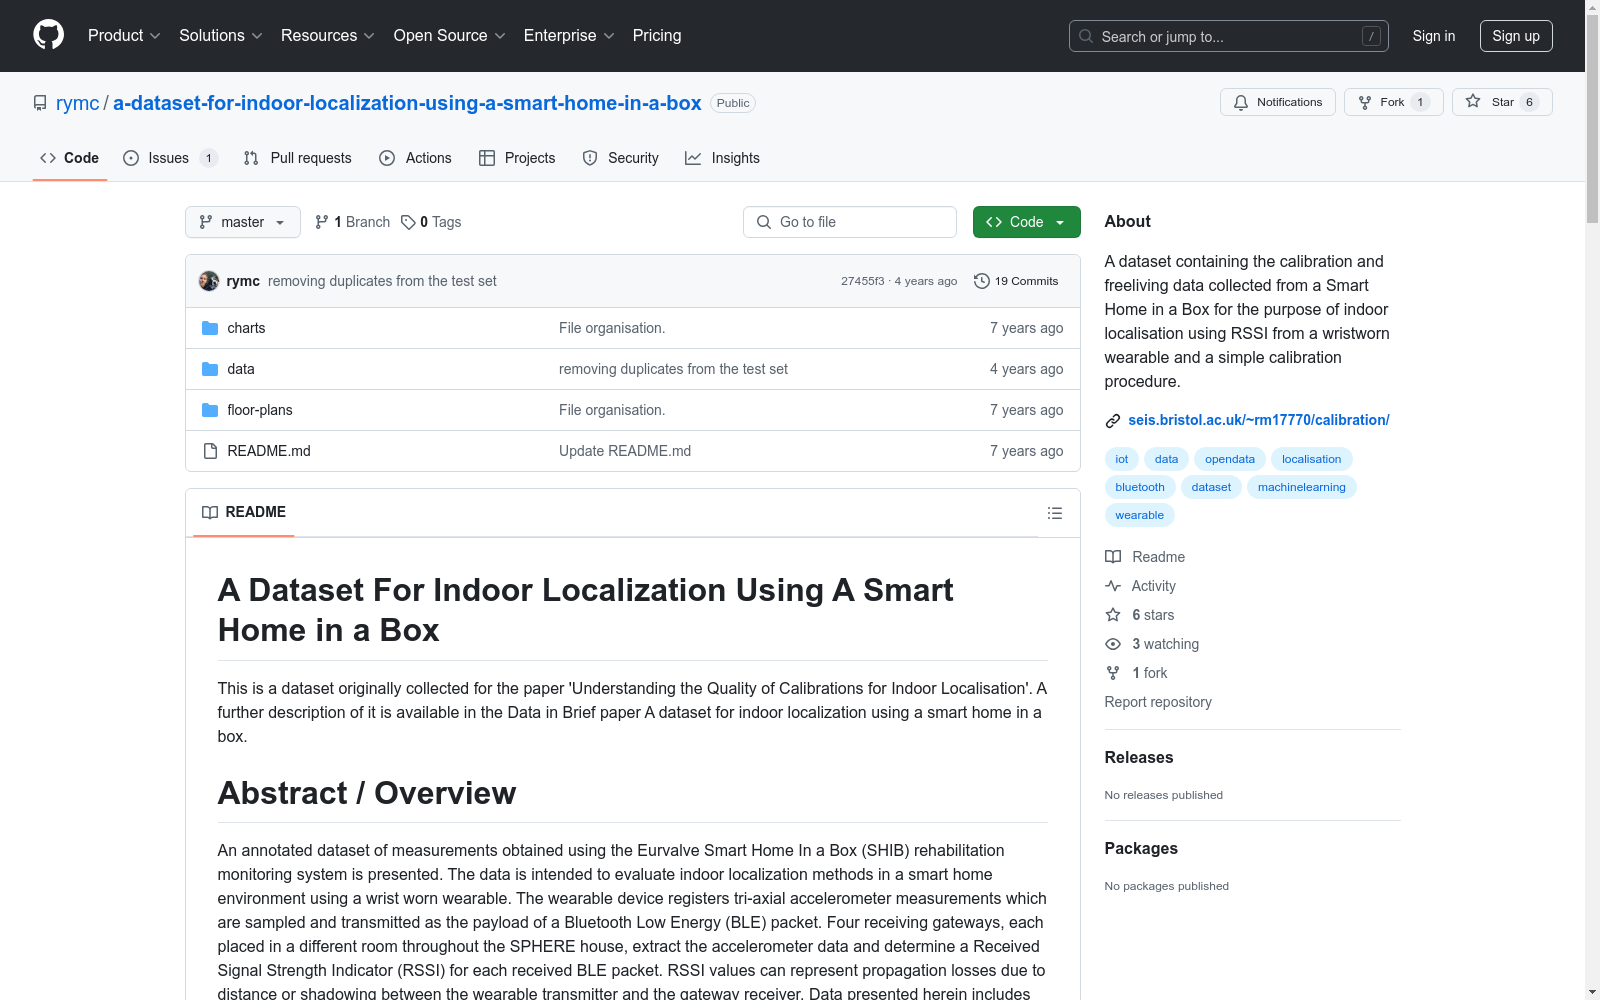The width and height of the screenshot is (1600, 1000).
Task: Click the commit history clock icon
Action: [982, 281]
